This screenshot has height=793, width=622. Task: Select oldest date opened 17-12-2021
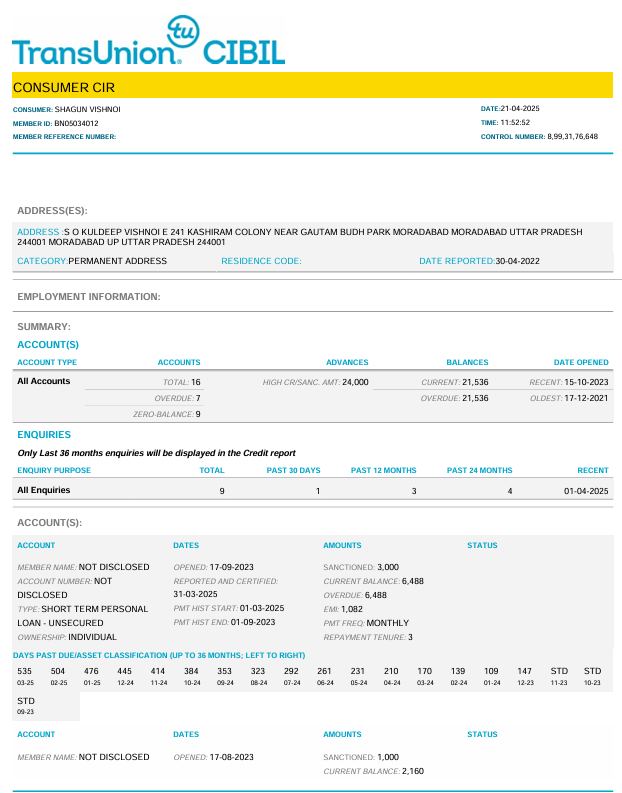point(586,399)
